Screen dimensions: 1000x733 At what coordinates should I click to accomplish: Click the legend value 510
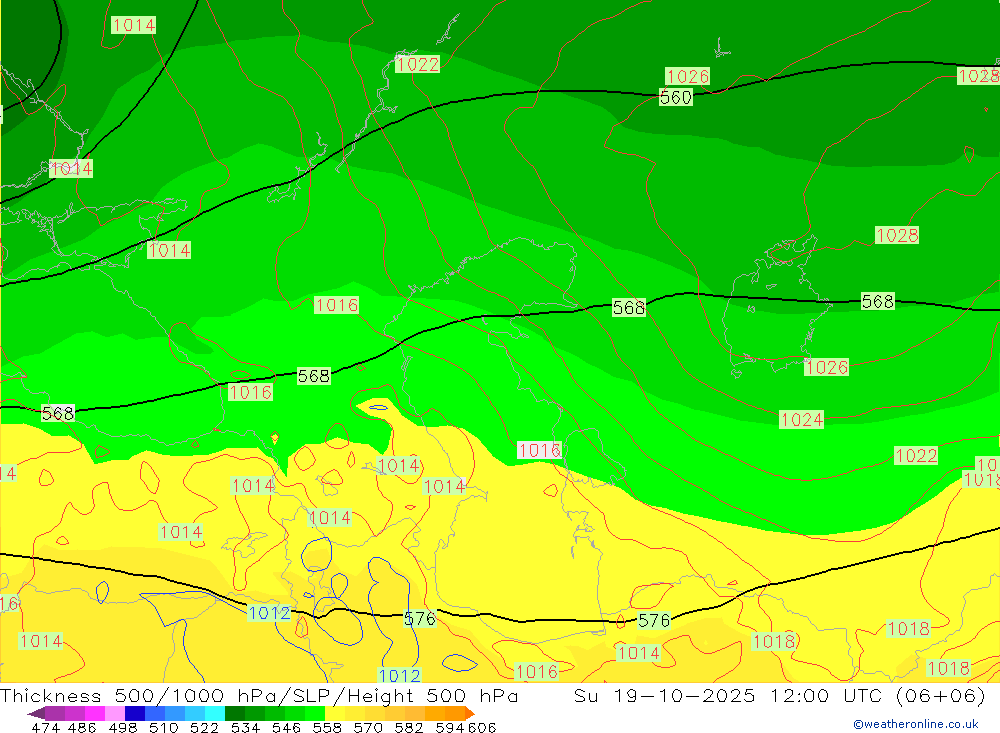click(163, 727)
